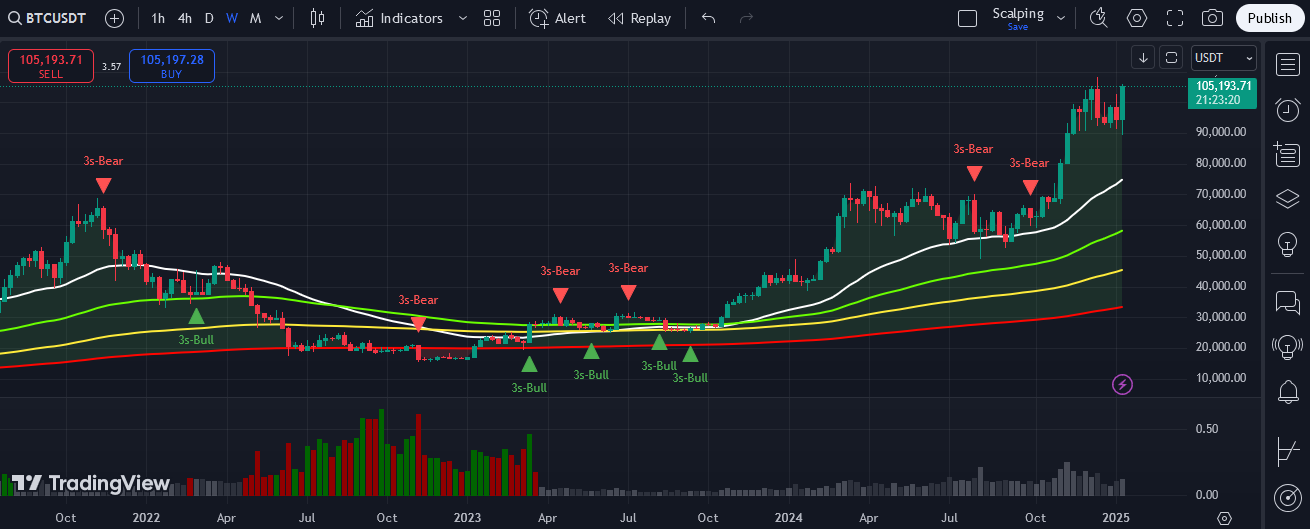The width and height of the screenshot is (1310, 529).
Task: Expand the timeframe interval dropdown arrow
Action: click(279, 18)
